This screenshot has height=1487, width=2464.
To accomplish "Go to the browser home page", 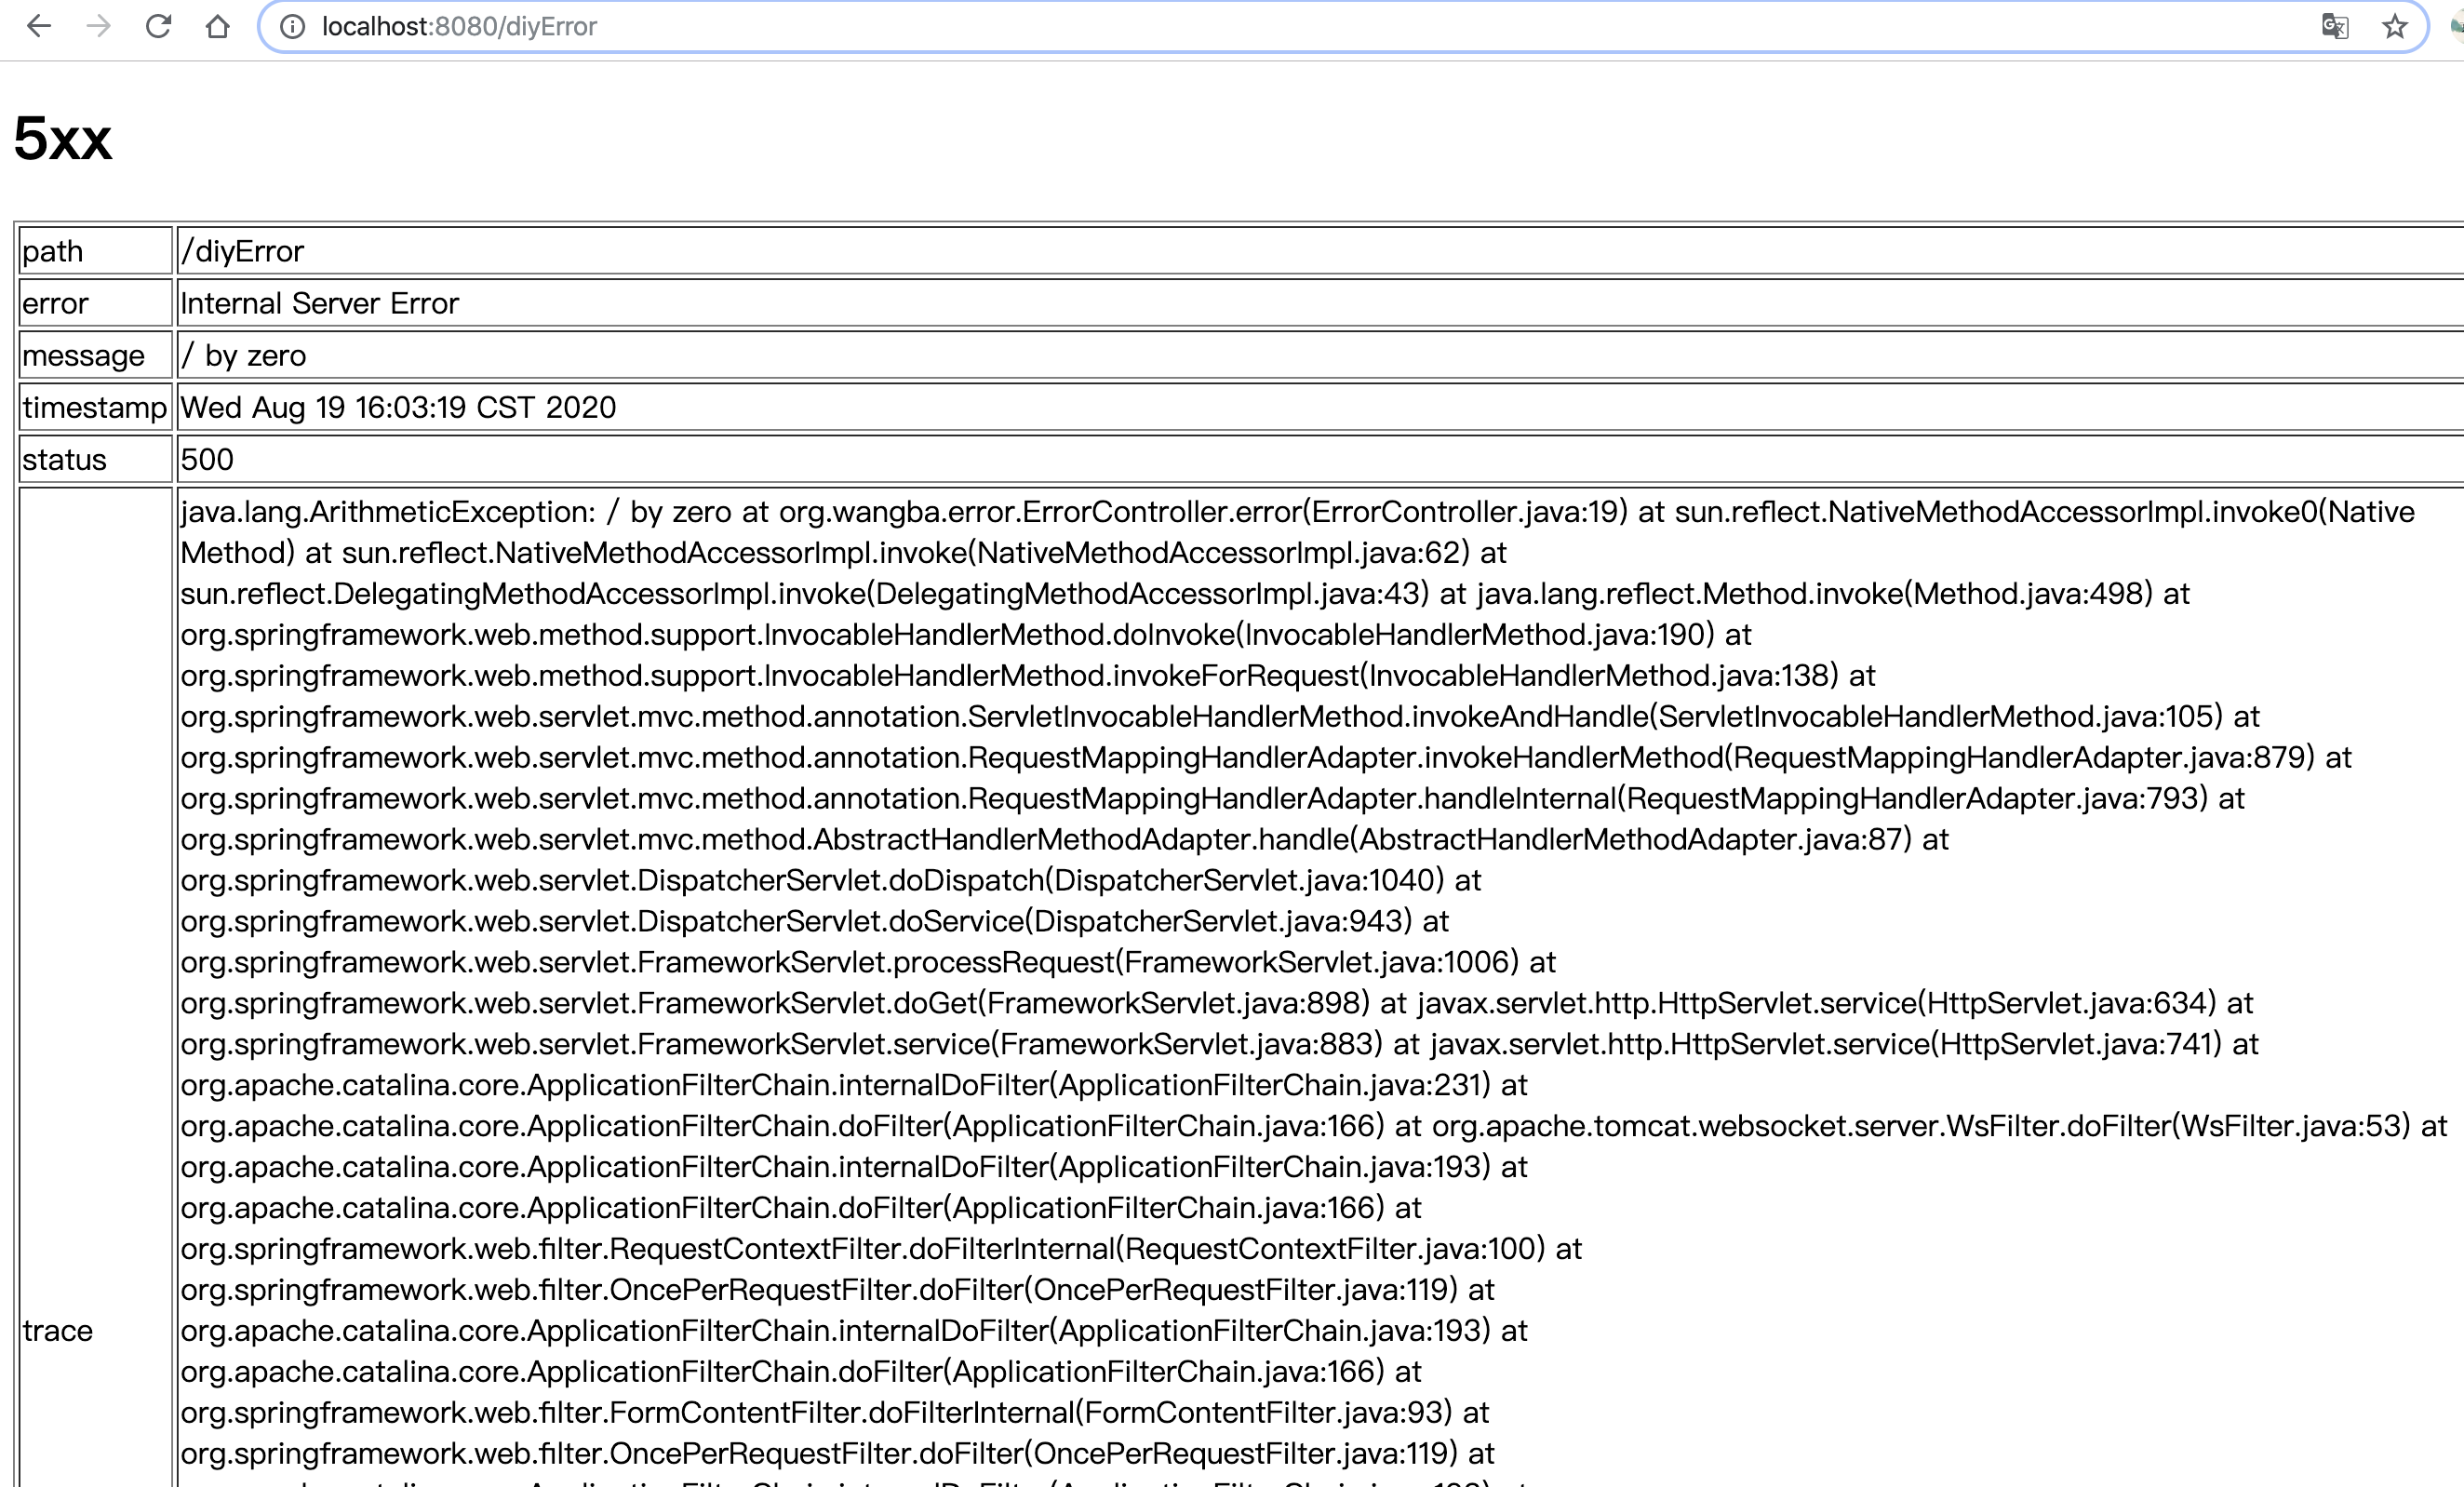I will (x=217, y=26).
